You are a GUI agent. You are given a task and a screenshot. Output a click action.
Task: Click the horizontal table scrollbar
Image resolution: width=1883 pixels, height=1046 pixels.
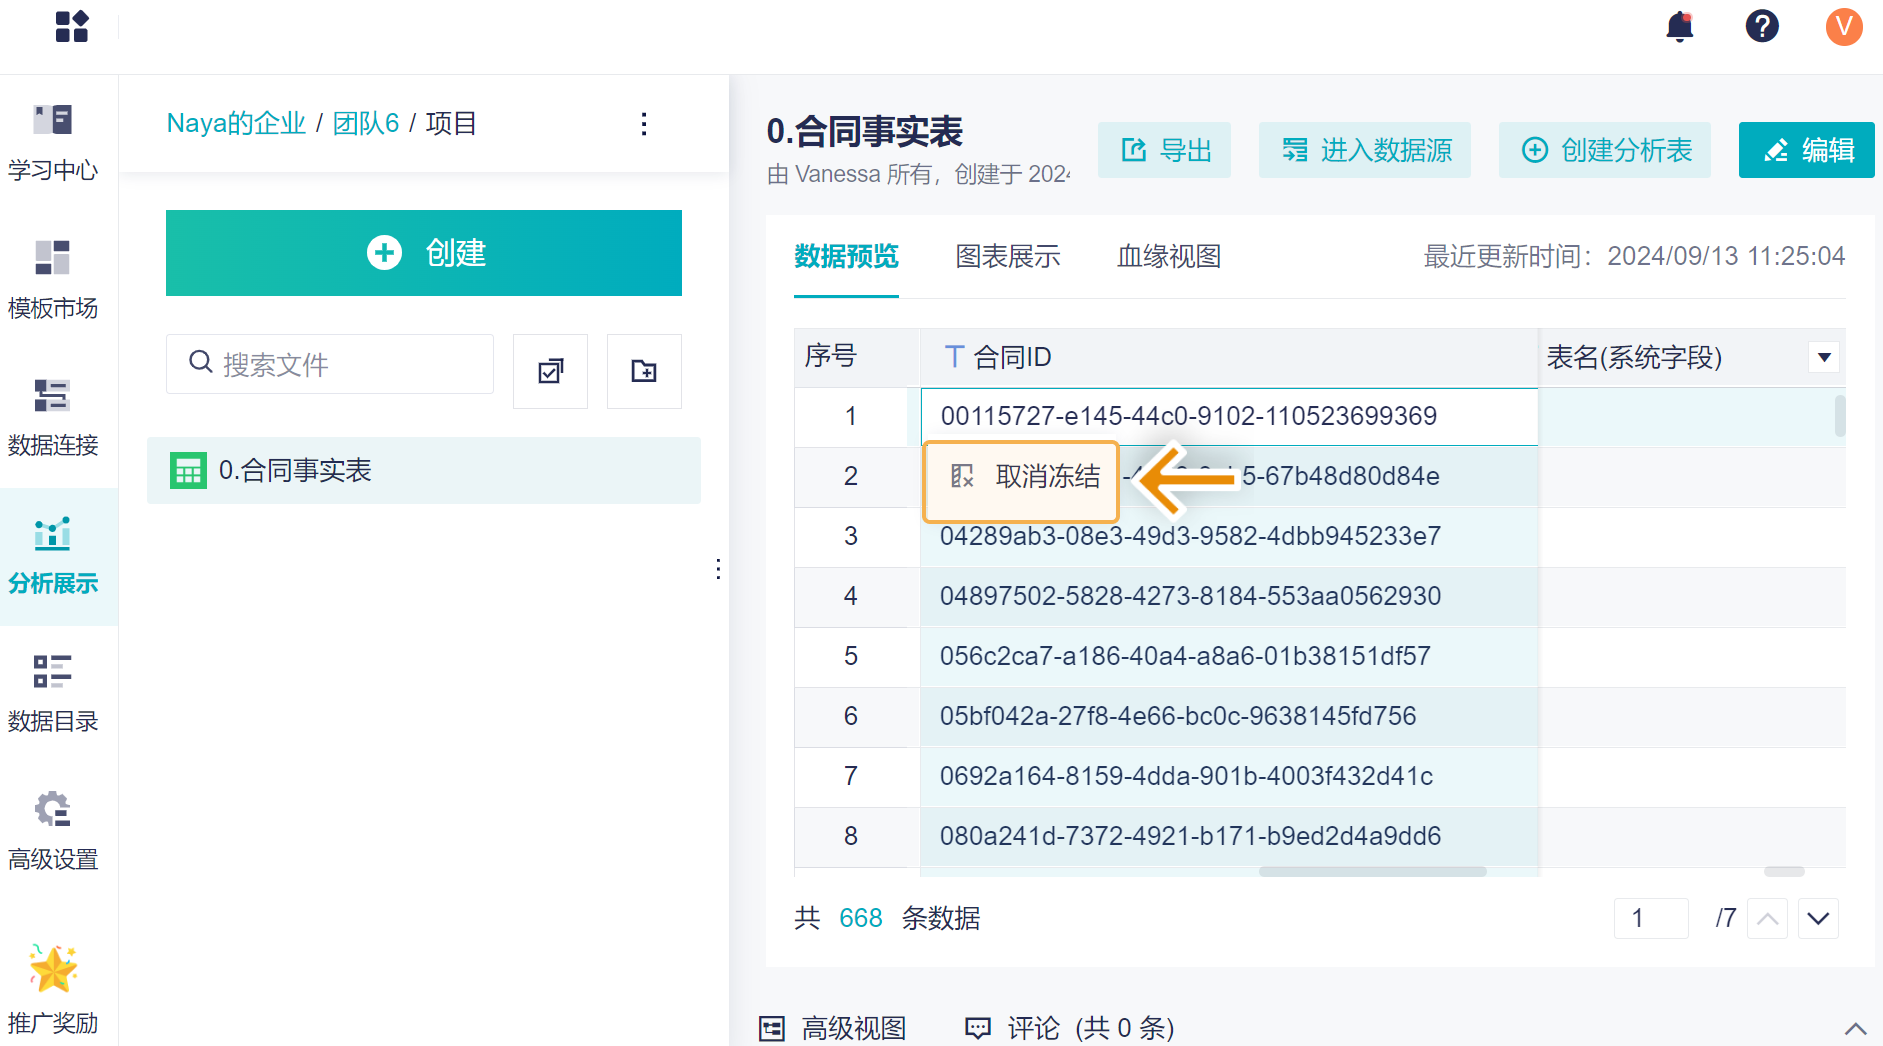[x=1373, y=871]
